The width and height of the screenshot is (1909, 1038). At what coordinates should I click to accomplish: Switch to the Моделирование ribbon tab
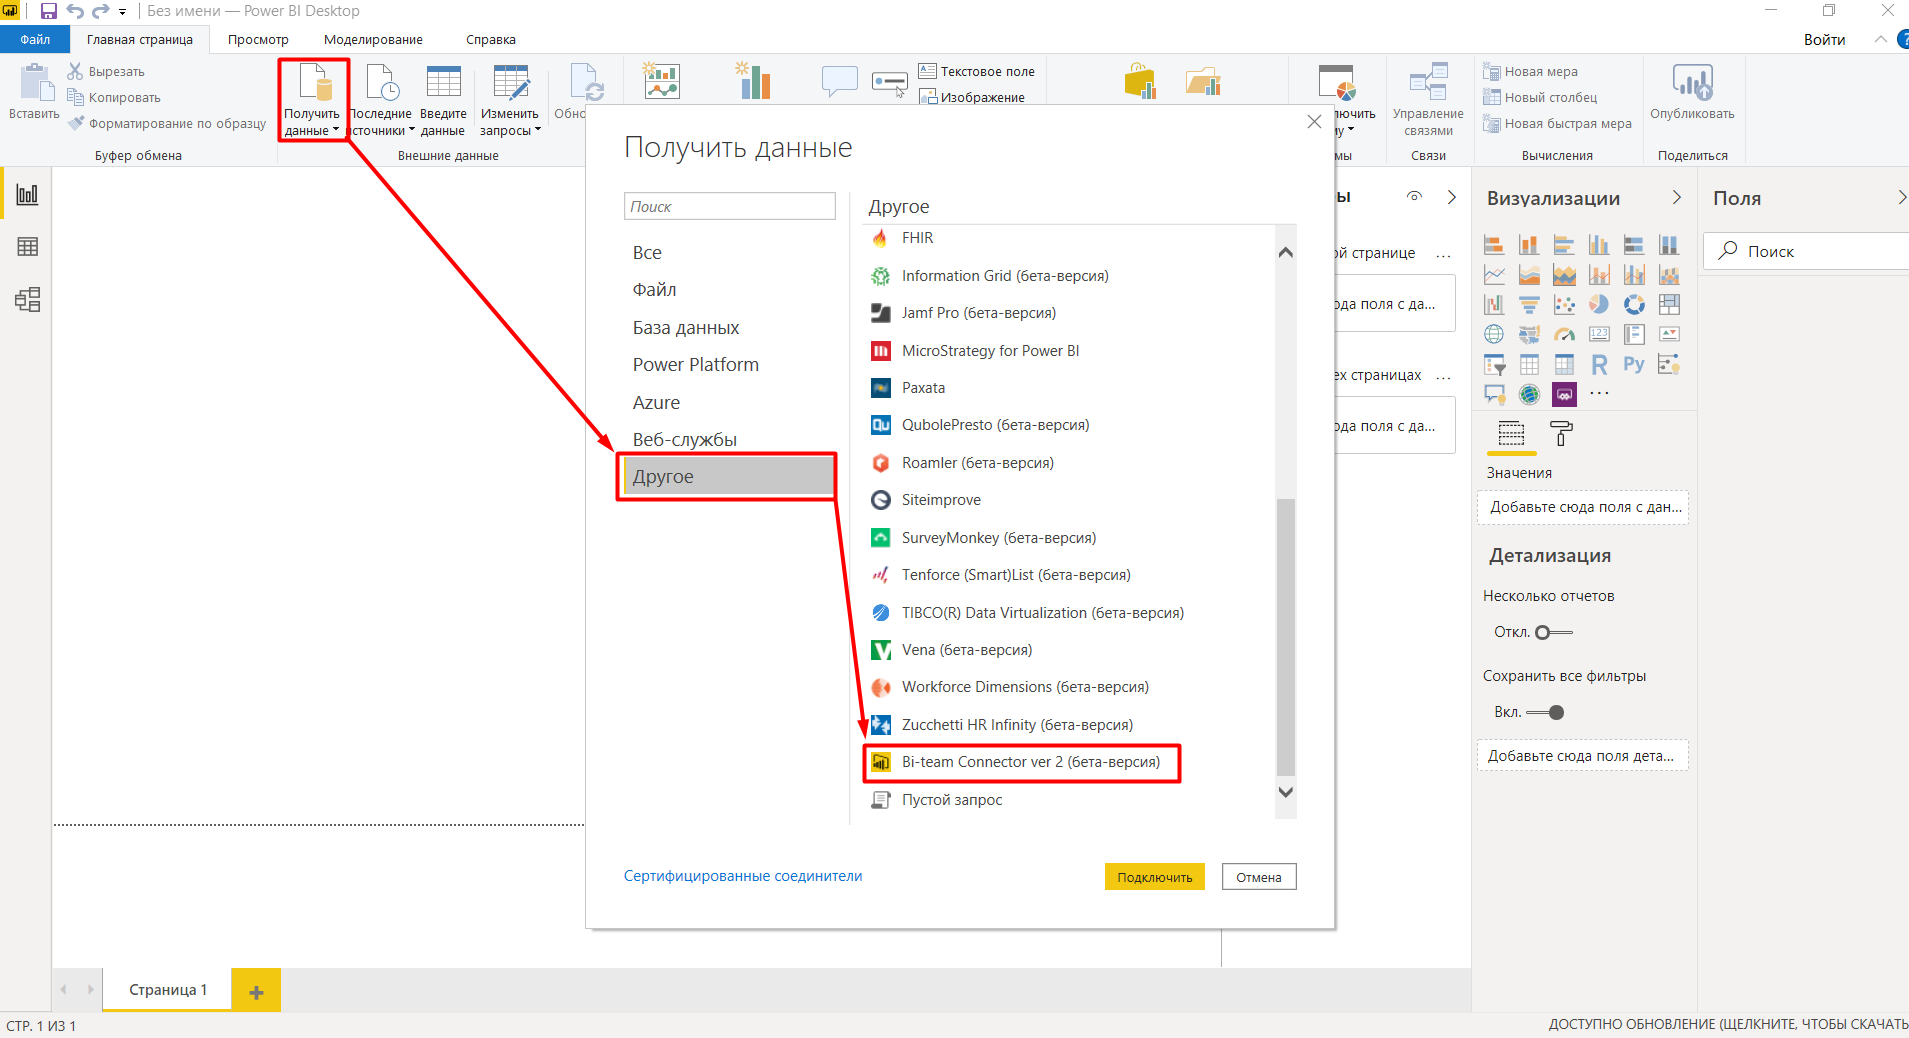(373, 39)
